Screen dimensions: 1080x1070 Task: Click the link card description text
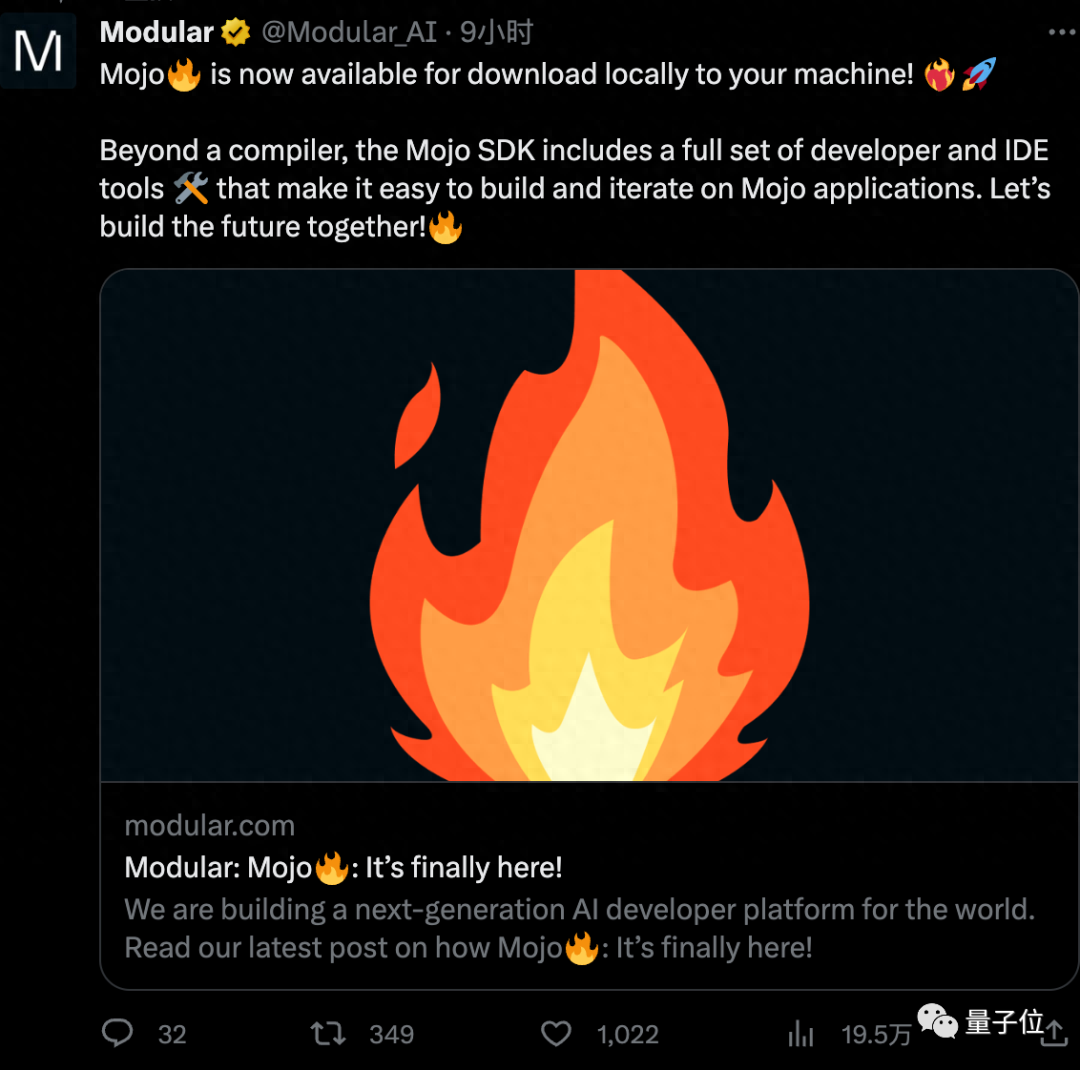point(578,928)
